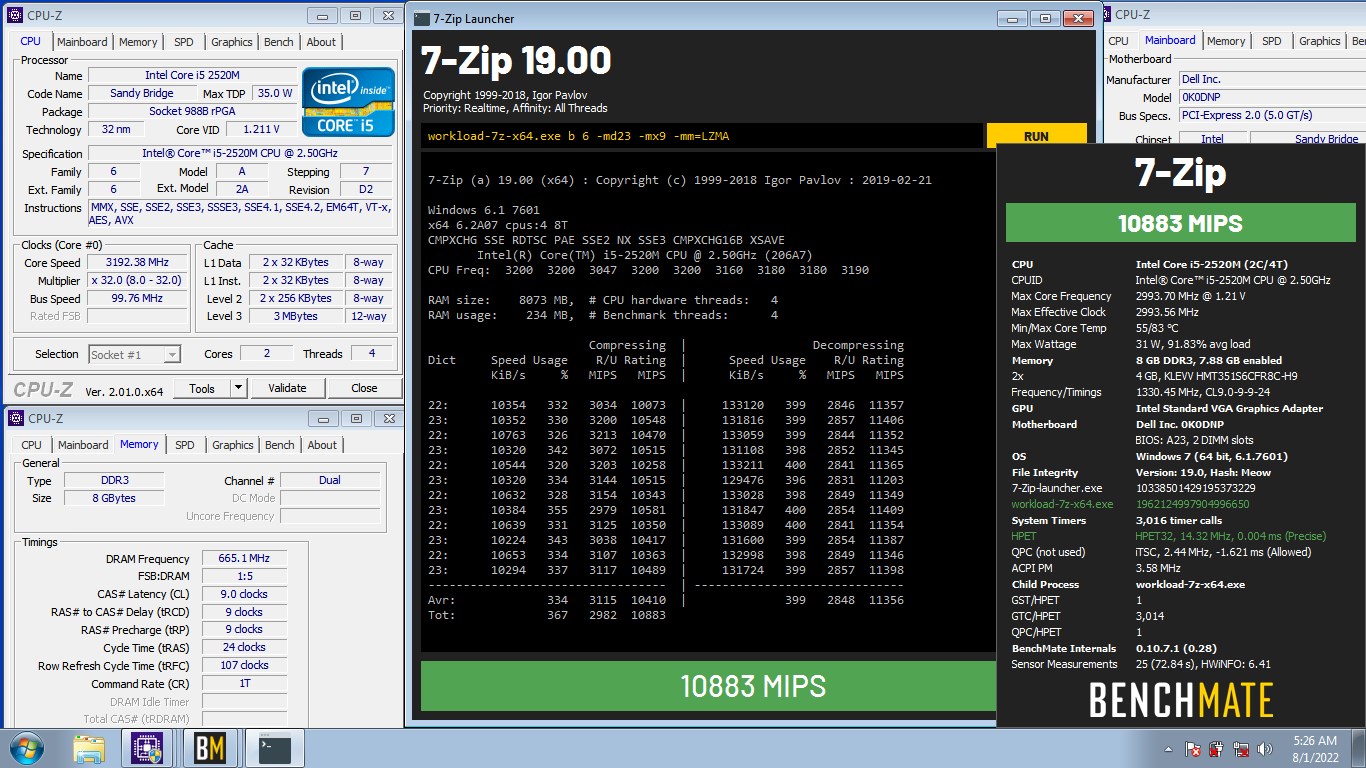
Task: Open the Windows Start menu orb
Action: pyautogui.click(x=25, y=748)
